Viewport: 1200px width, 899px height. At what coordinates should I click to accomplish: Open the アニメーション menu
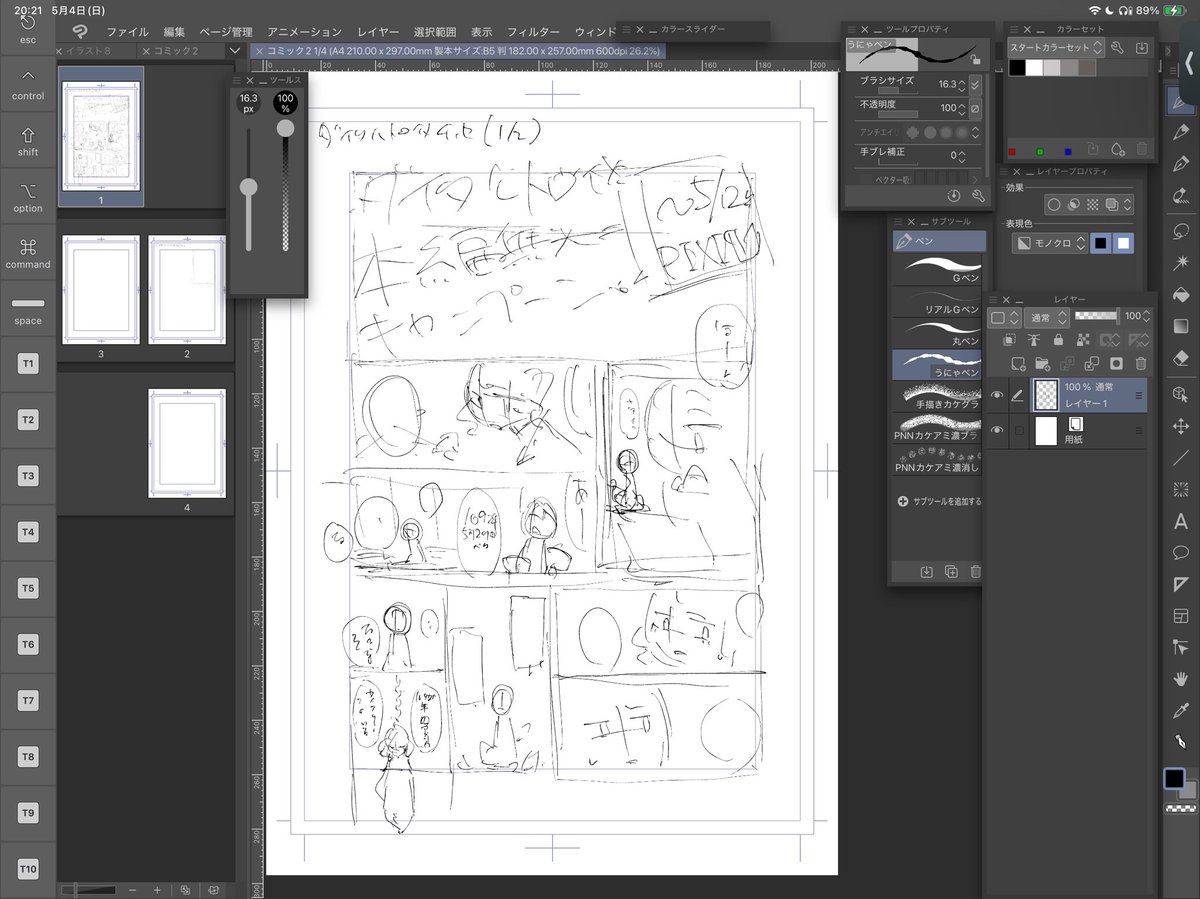point(304,32)
